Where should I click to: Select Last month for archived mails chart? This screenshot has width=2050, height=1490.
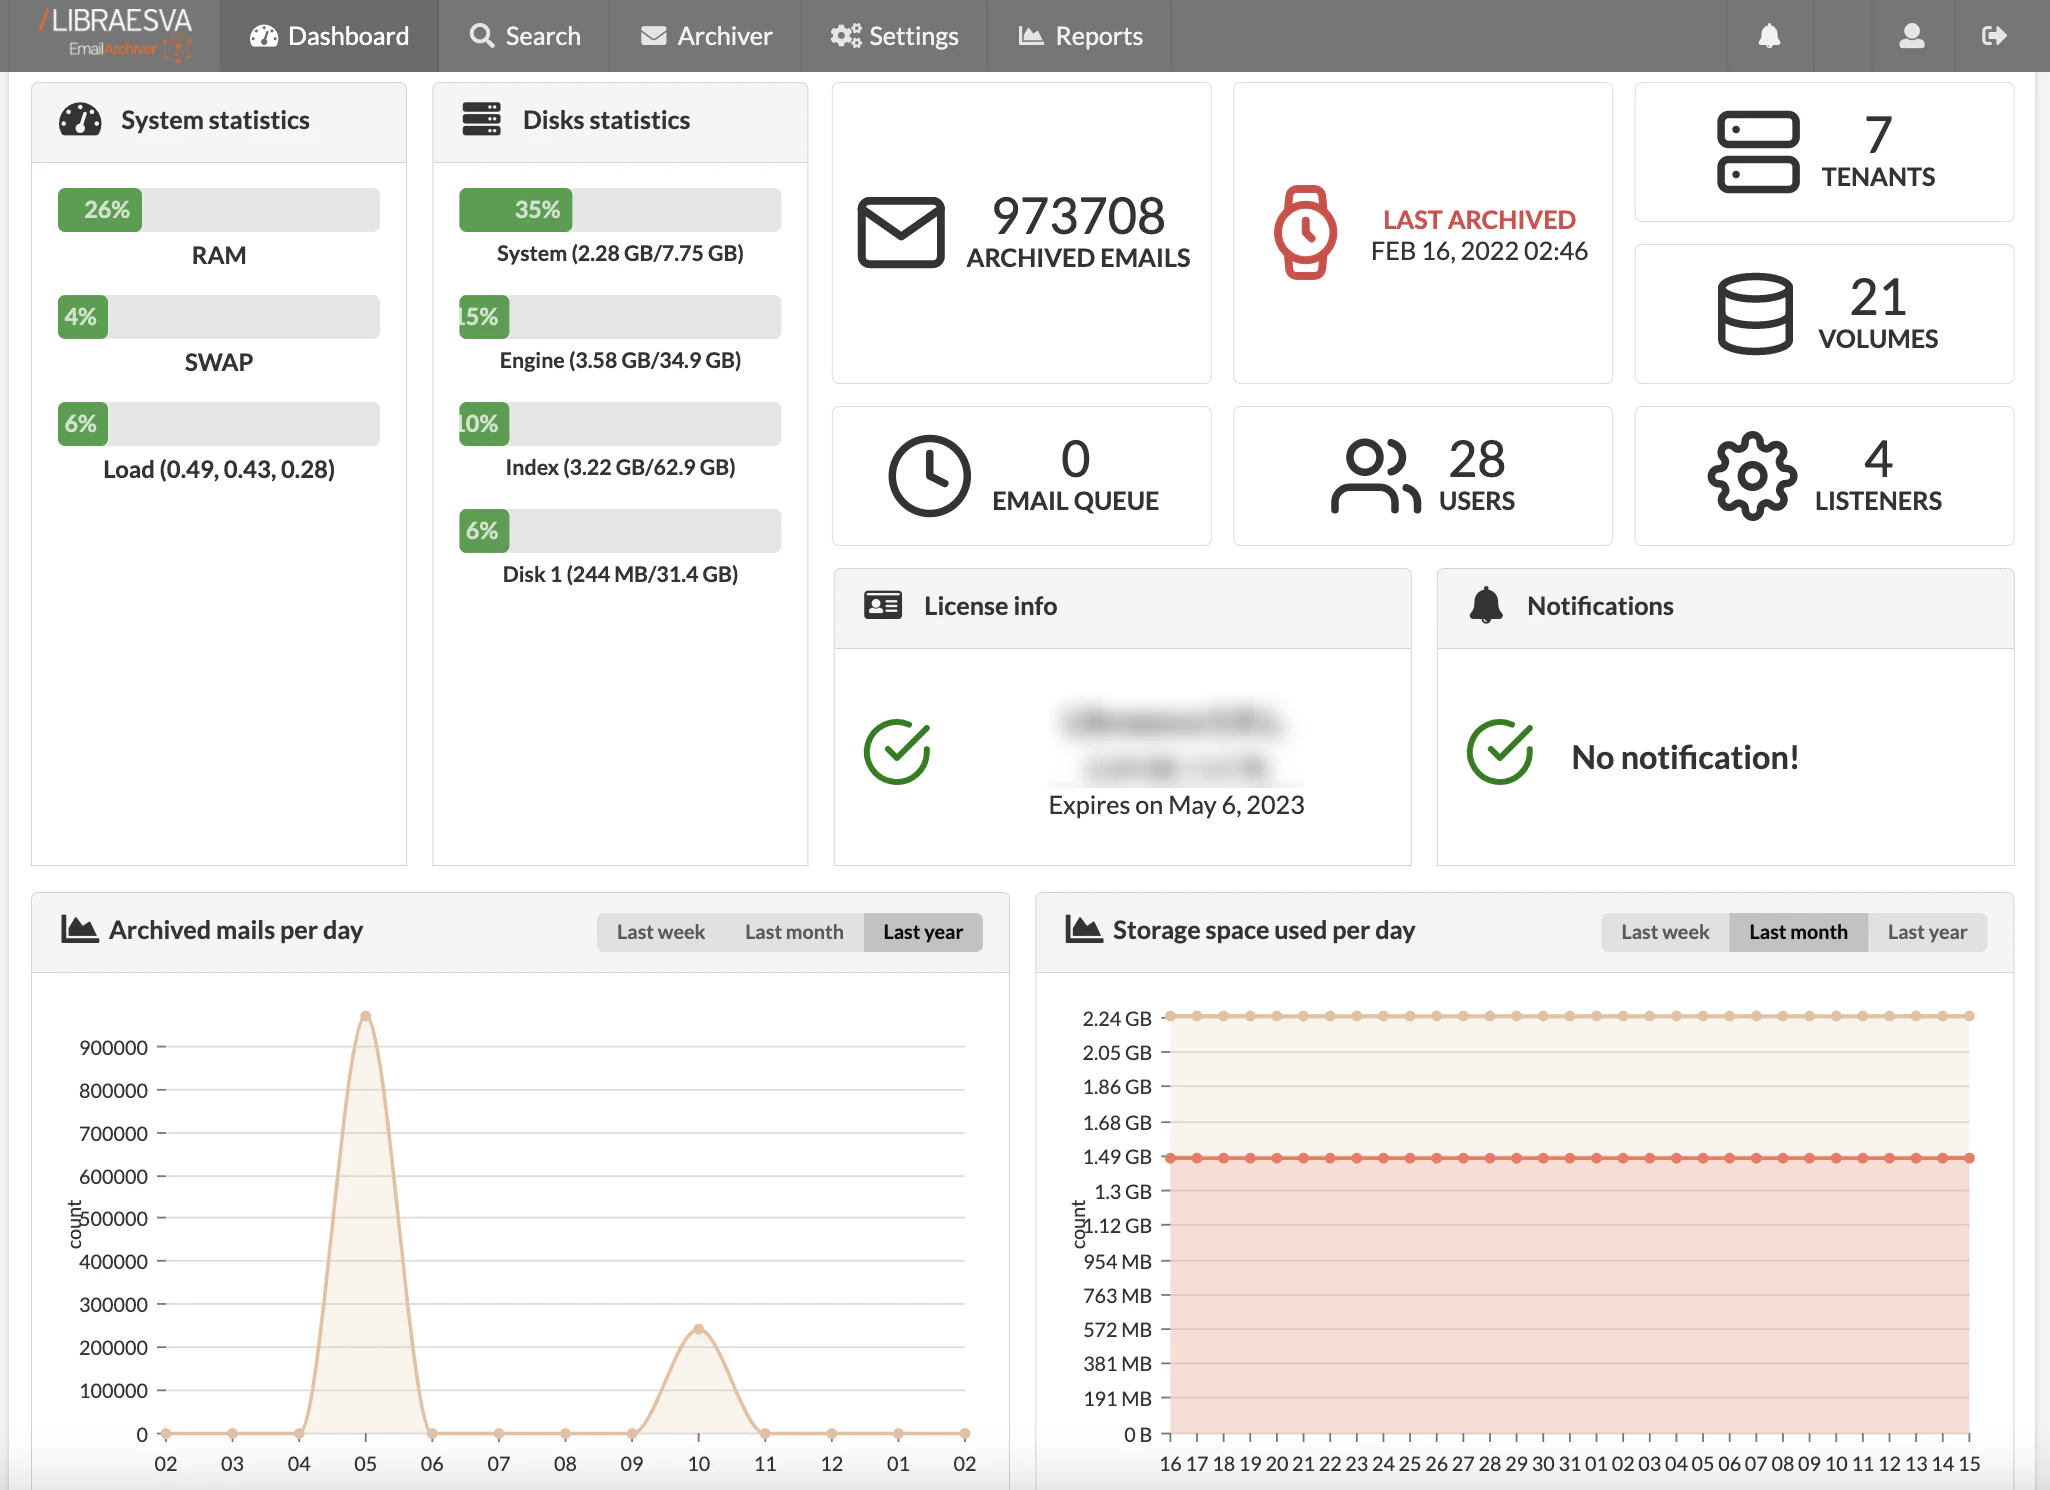point(793,931)
